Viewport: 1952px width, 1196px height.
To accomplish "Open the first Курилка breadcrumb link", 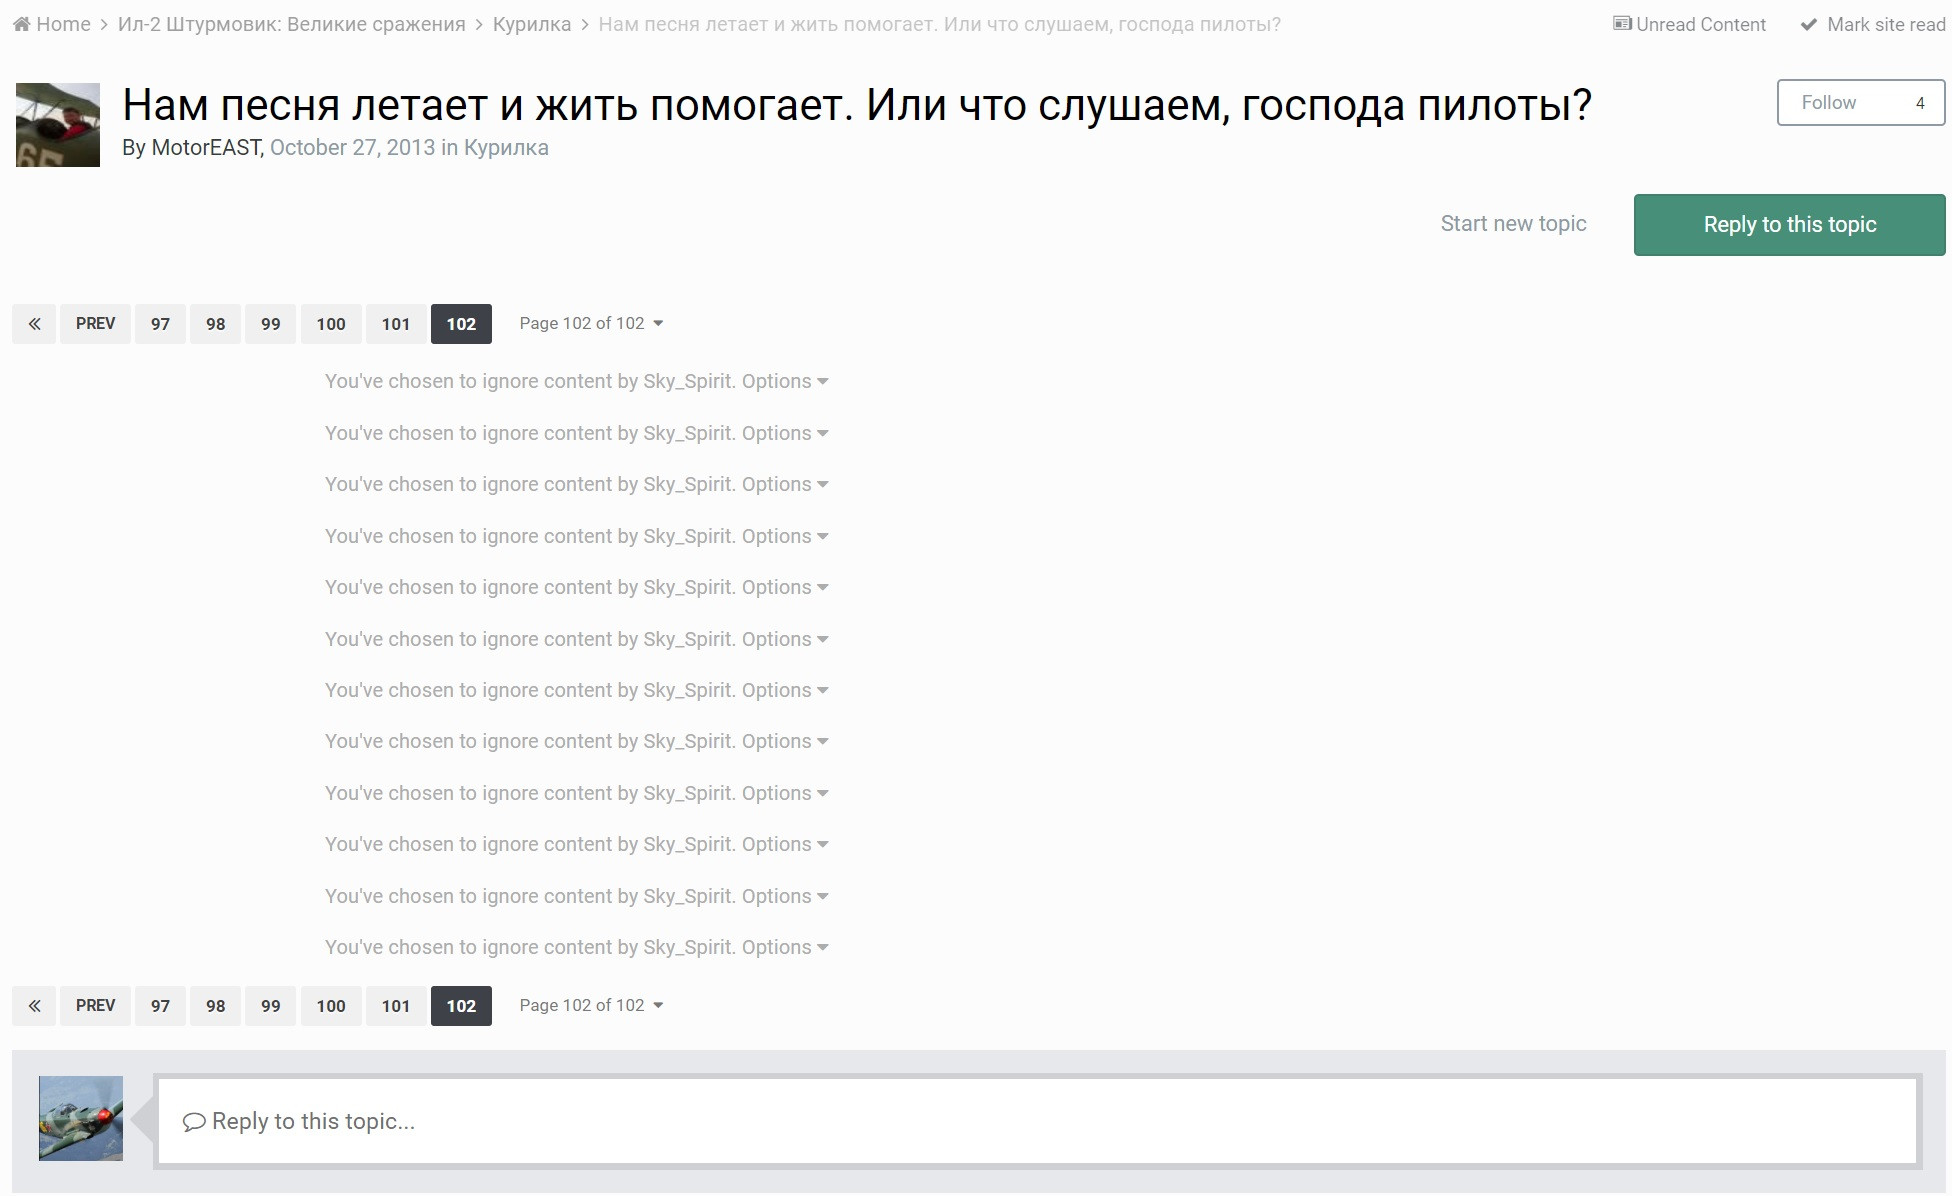I will tap(532, 24).
